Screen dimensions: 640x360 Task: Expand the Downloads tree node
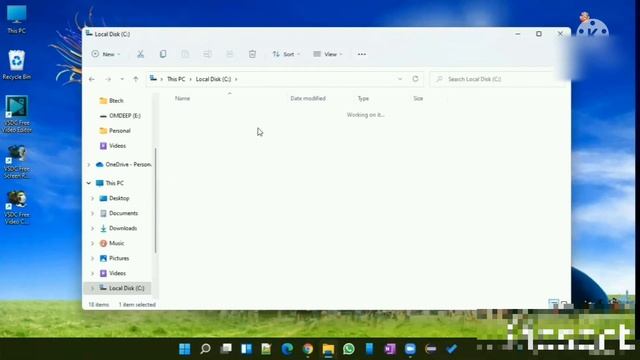click(93, 229)
